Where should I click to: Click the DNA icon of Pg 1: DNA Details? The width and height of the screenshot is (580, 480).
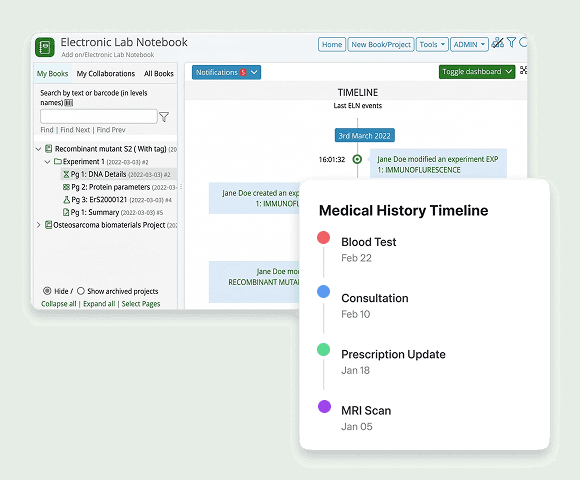(66, 174)
